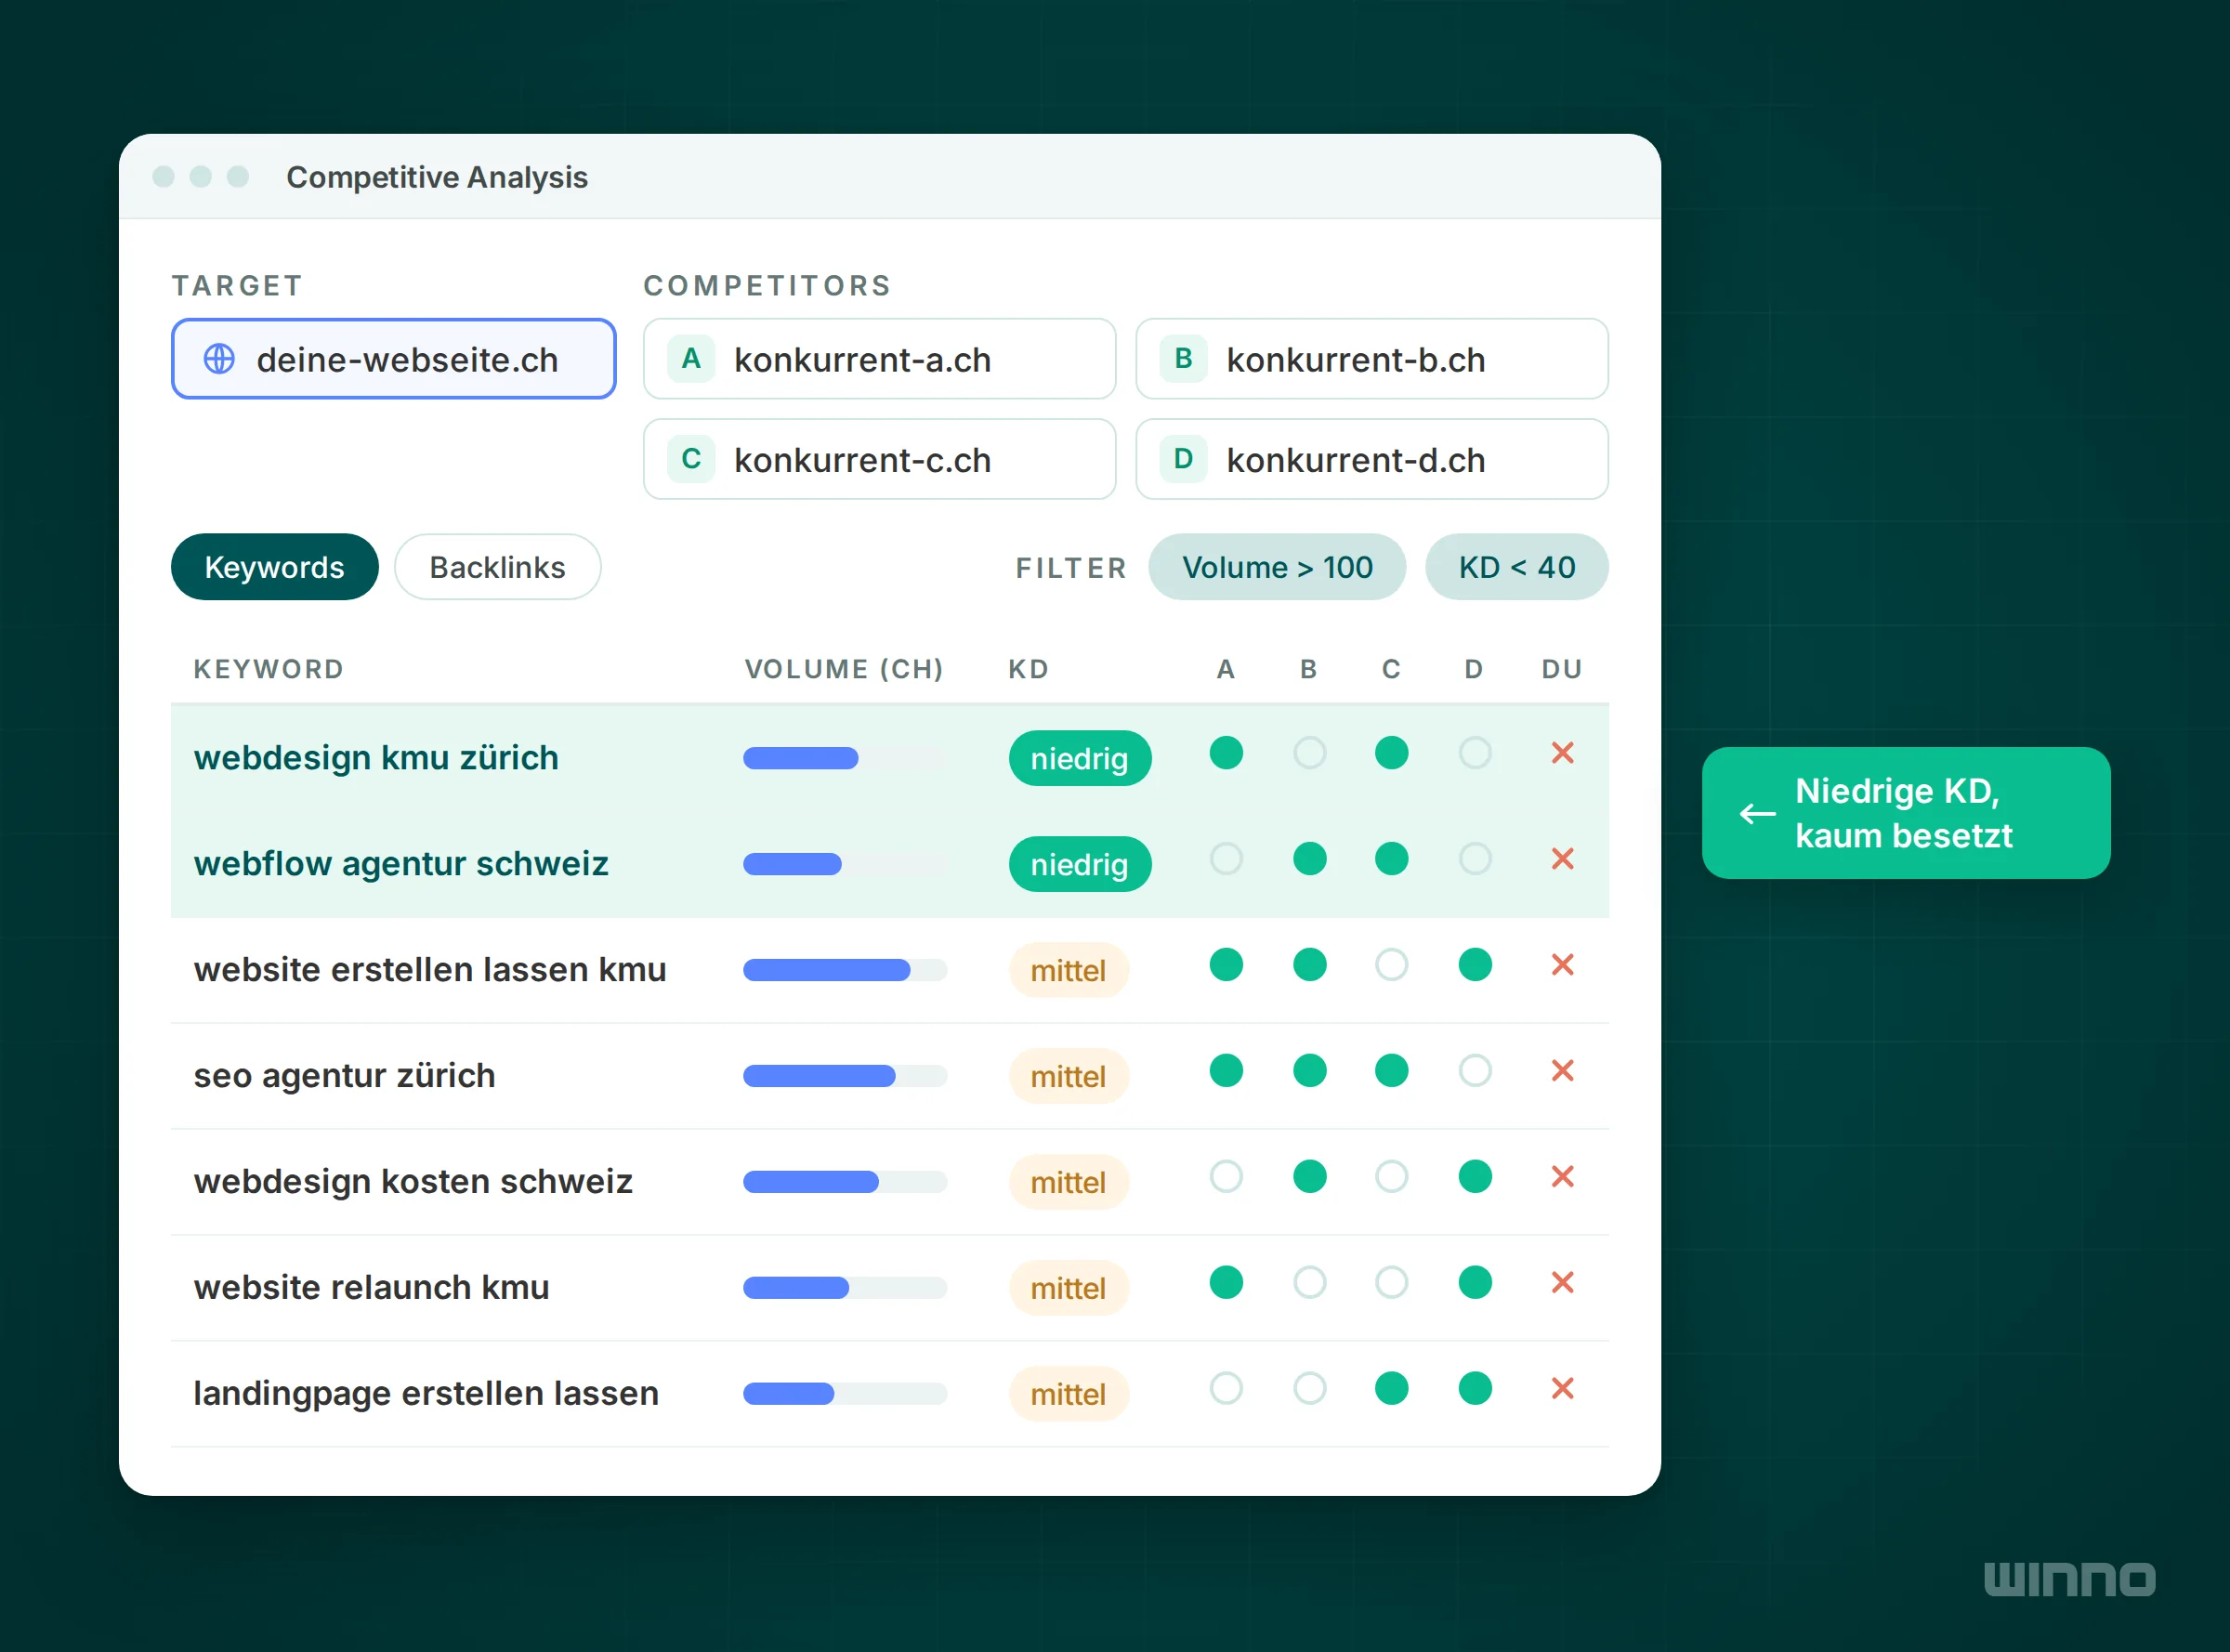
Task: Click the C badge beside konkurrent-c.ch
Action: pos(691,459)
